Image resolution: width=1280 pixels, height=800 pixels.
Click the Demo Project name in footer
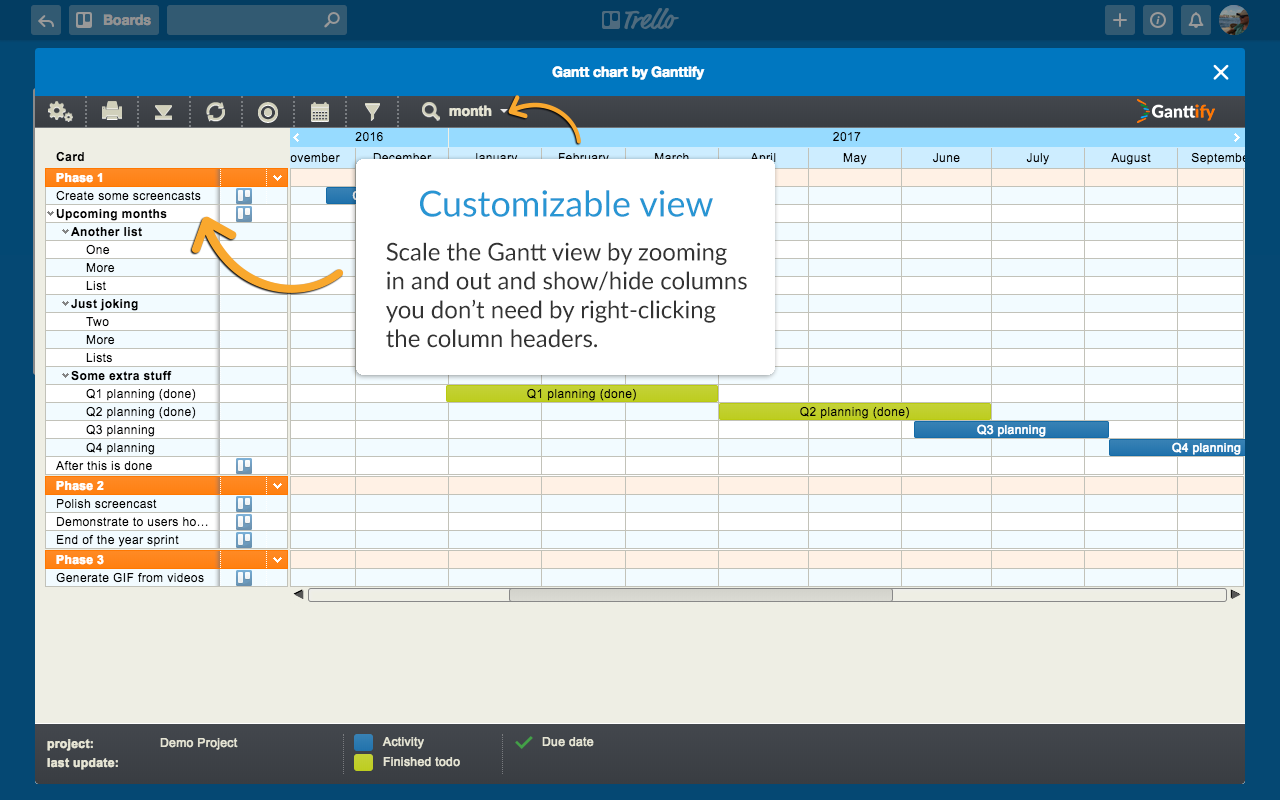tap(199, 743)
